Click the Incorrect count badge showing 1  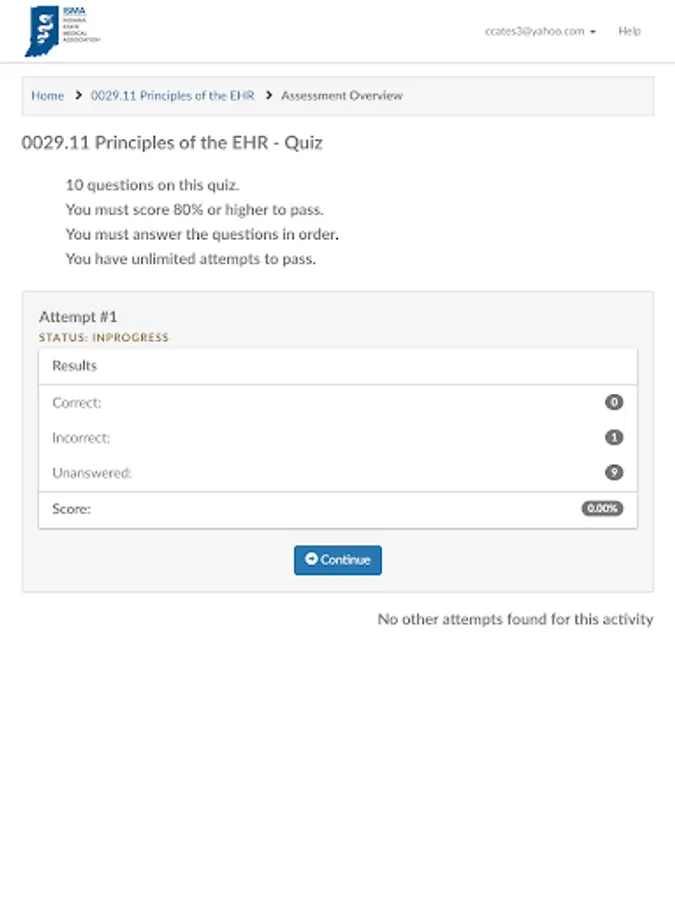pyautogui.click(x=614, y=437)
